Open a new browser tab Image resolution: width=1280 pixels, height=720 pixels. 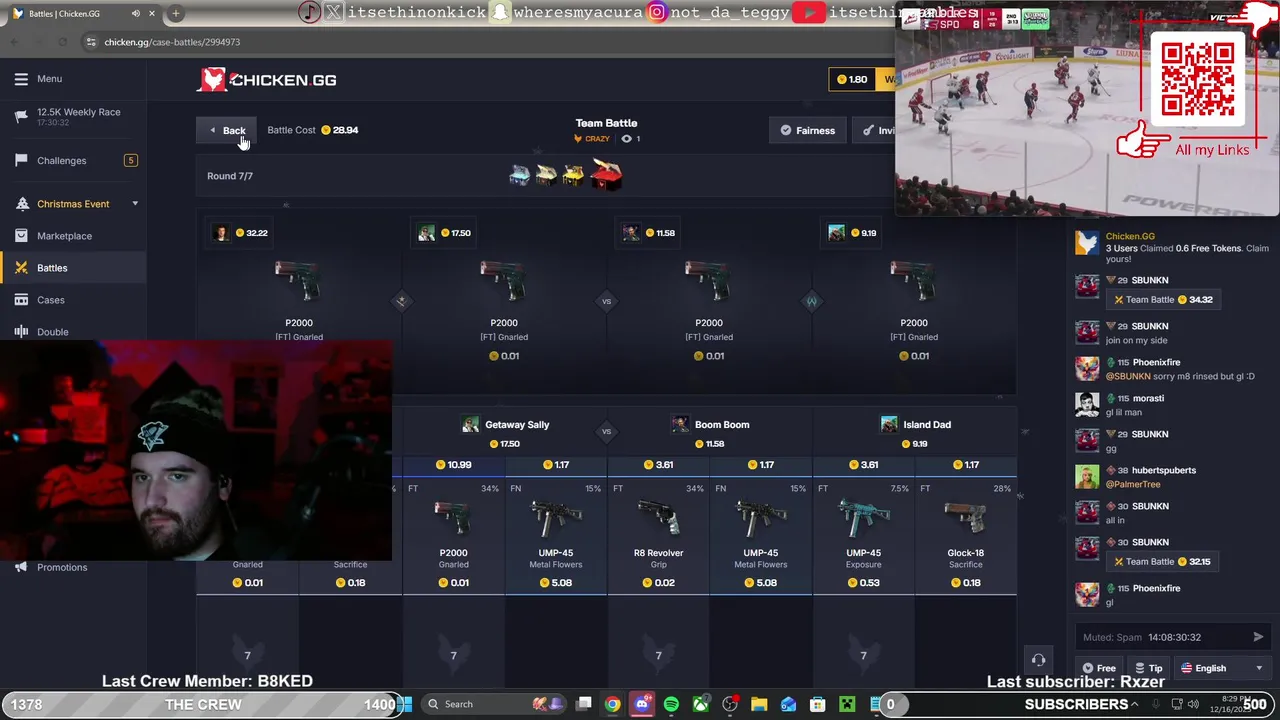coord(176,13)
